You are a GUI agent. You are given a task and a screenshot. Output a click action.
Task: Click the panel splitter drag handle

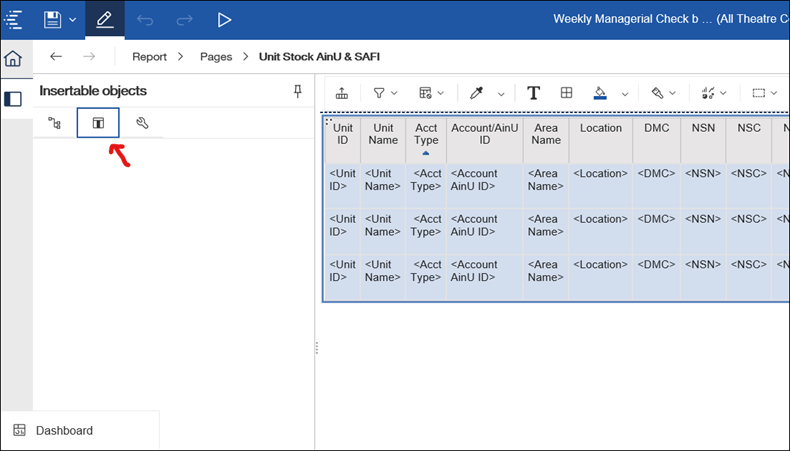317,348
